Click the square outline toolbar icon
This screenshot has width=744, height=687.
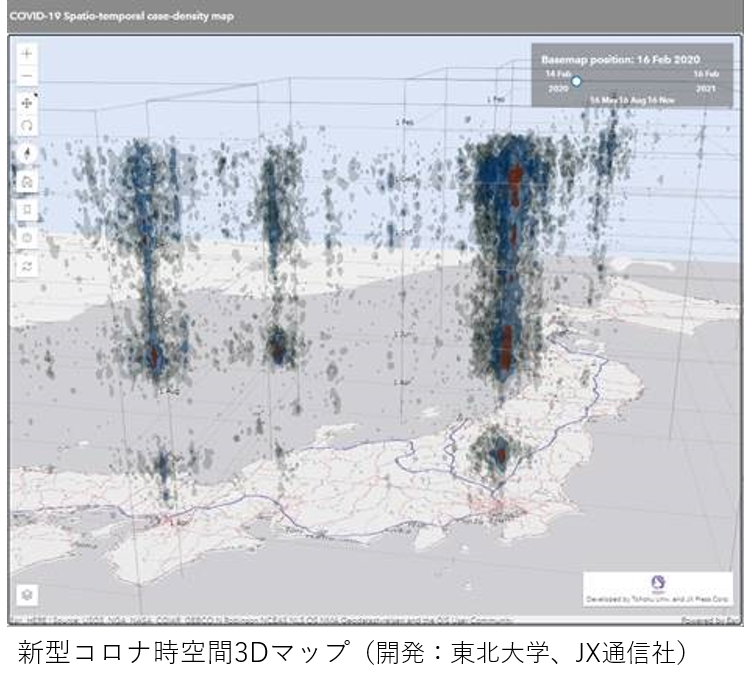(x=27, y=211)
